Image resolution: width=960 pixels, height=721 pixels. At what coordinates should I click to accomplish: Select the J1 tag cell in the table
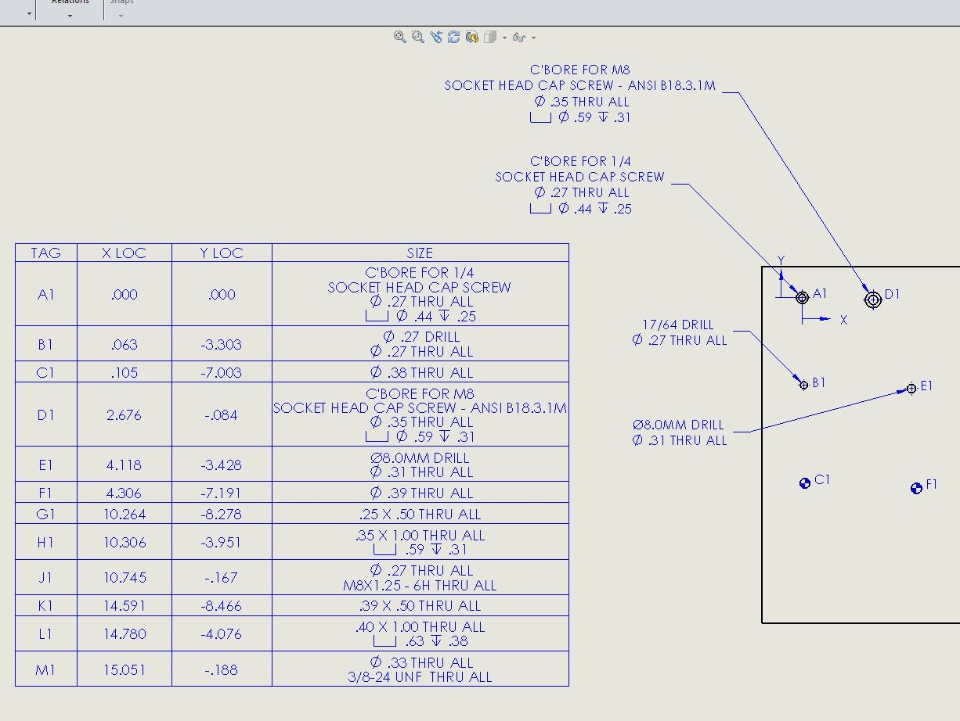point(46,577)
